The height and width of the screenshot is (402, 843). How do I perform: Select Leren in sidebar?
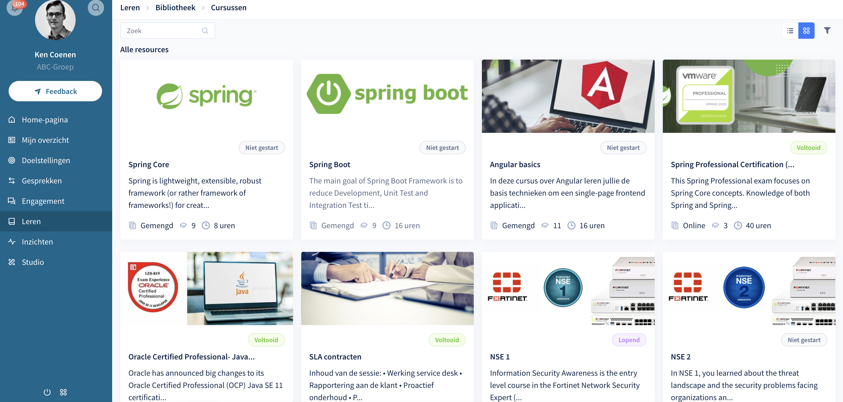56,221
